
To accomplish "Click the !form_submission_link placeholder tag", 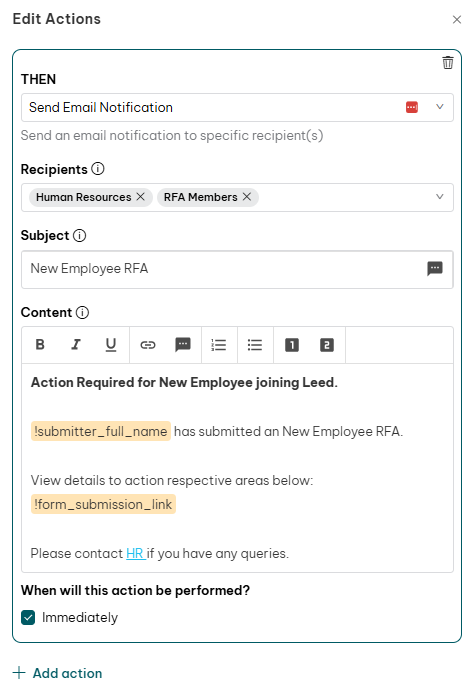I will [103, 504].
